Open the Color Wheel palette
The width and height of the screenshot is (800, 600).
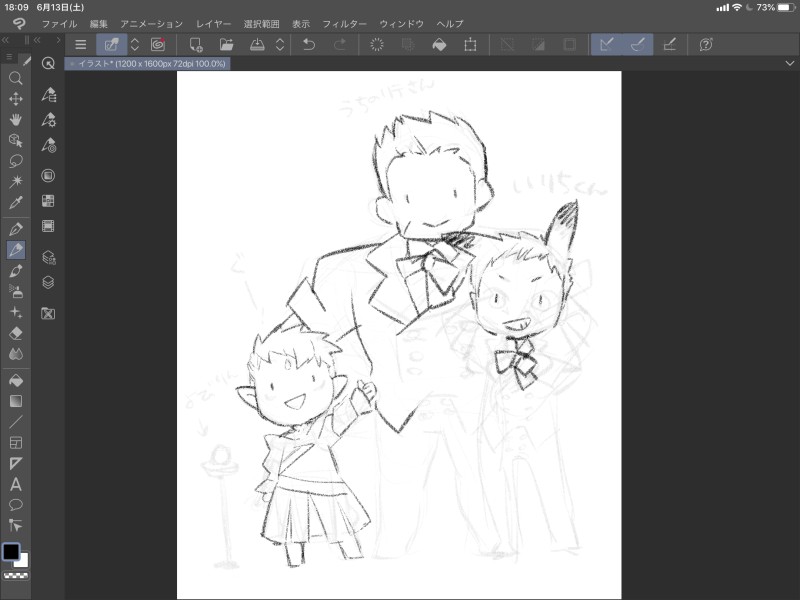(x=48, y=176)
